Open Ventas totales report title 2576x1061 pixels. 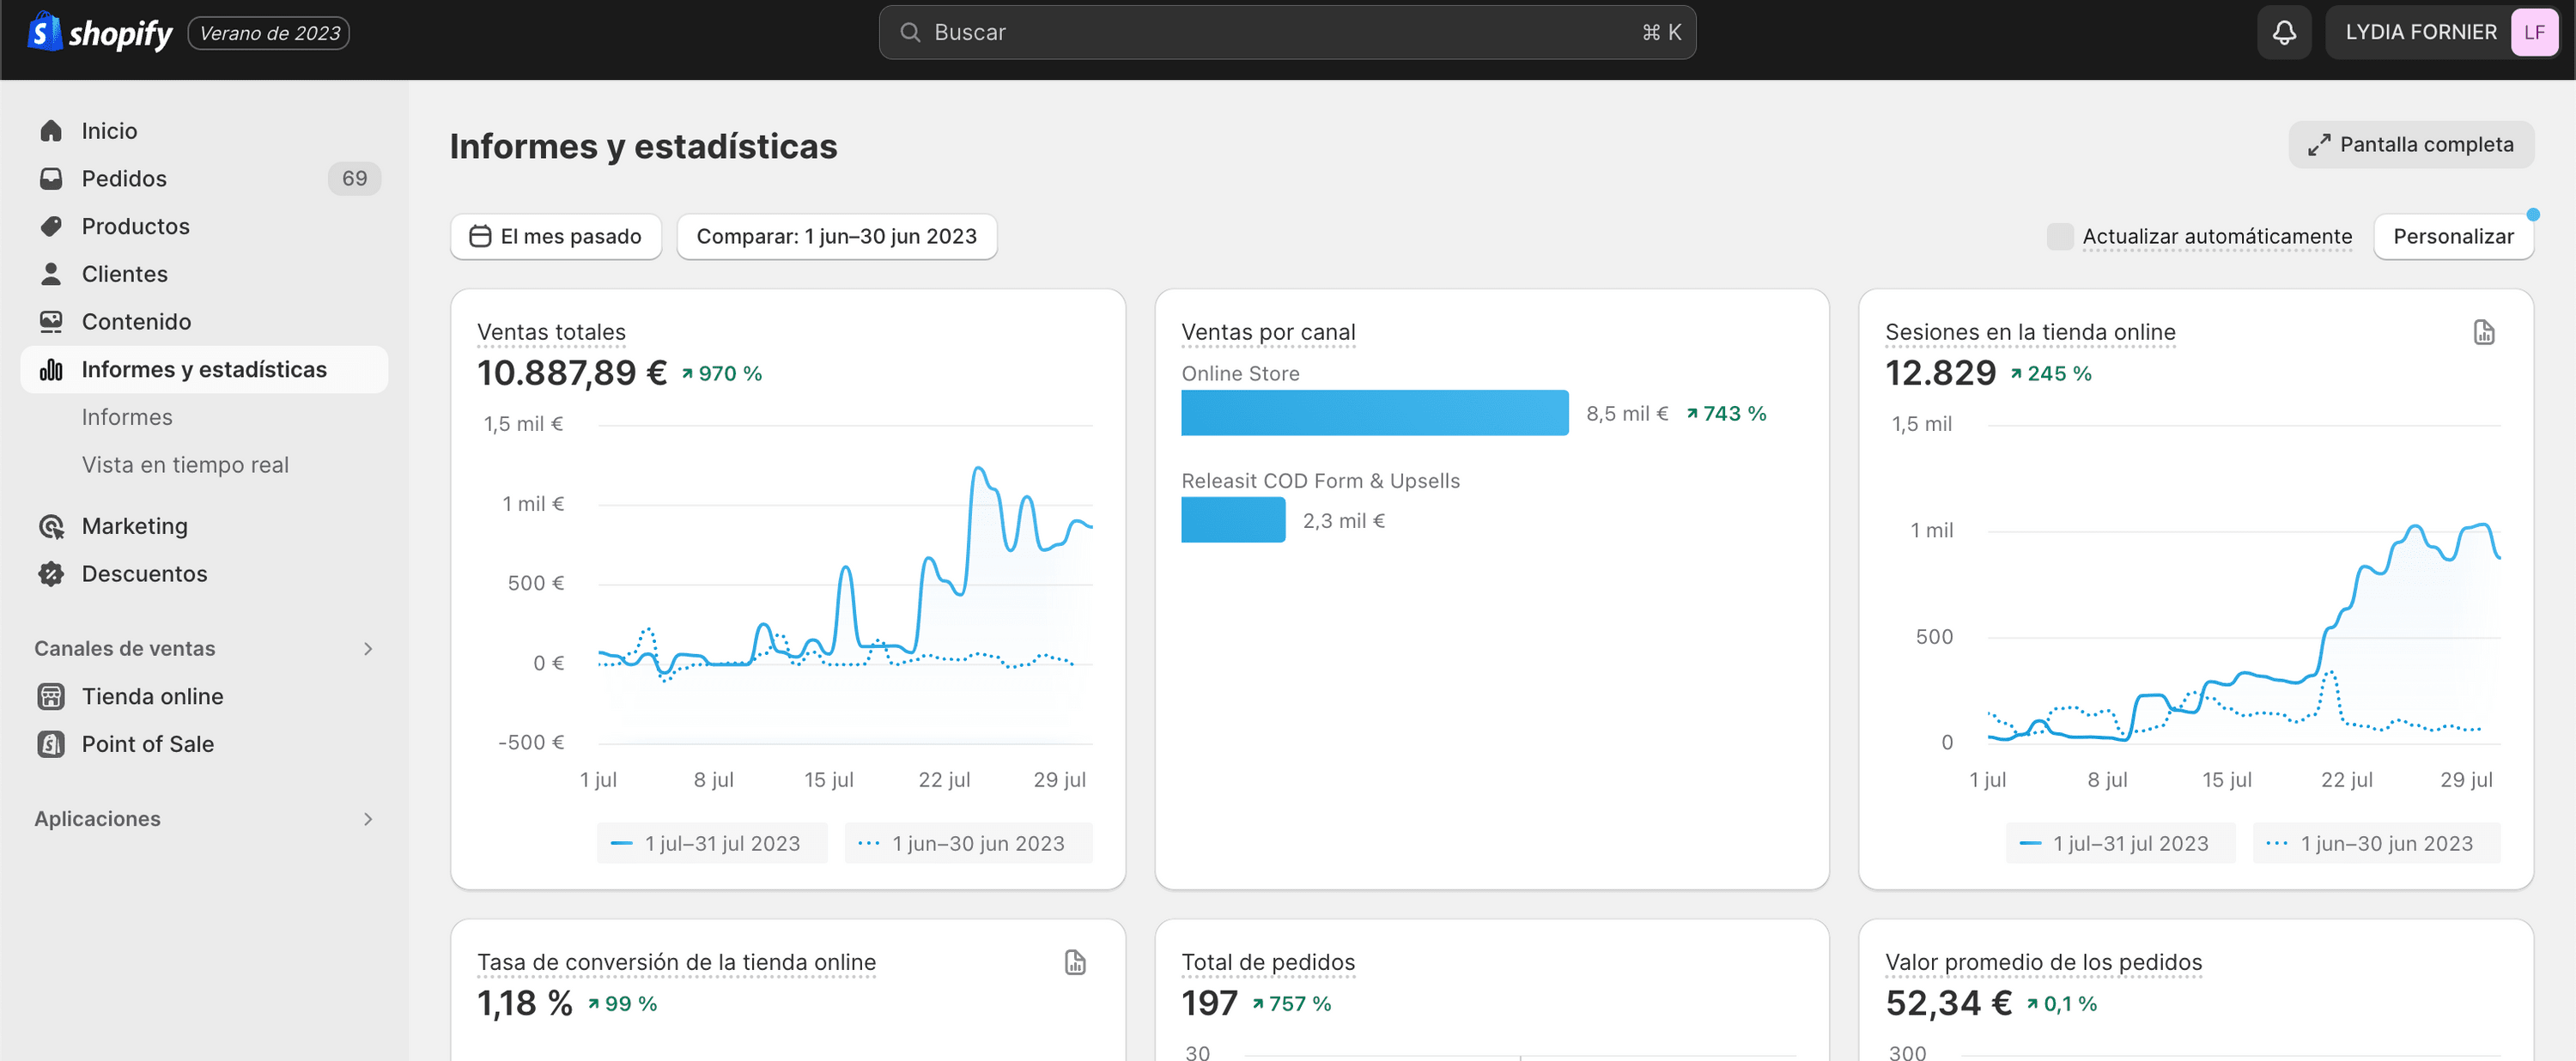551,332
